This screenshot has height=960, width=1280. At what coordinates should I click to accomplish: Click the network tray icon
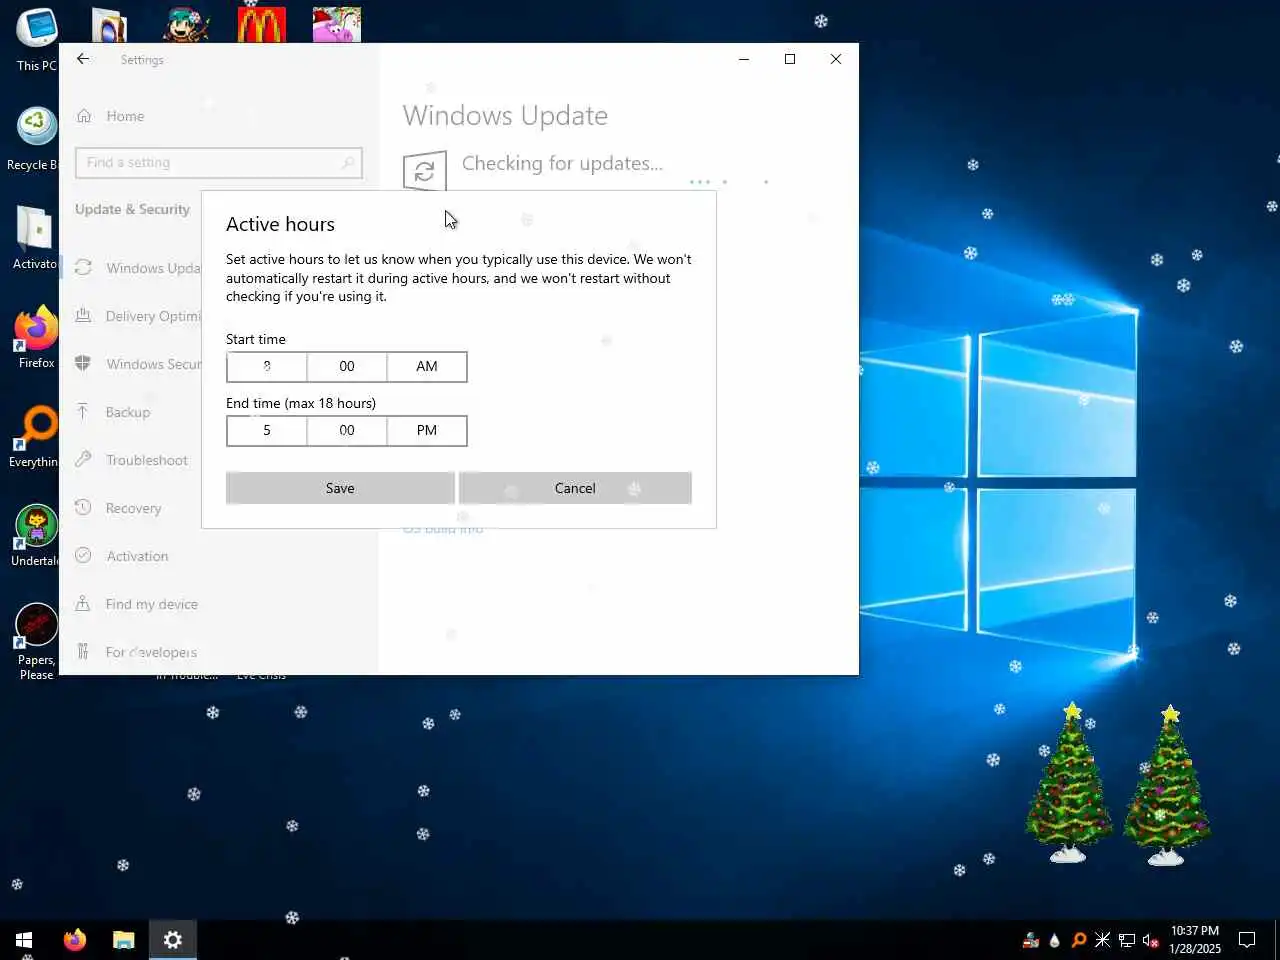pos(1127,940)
